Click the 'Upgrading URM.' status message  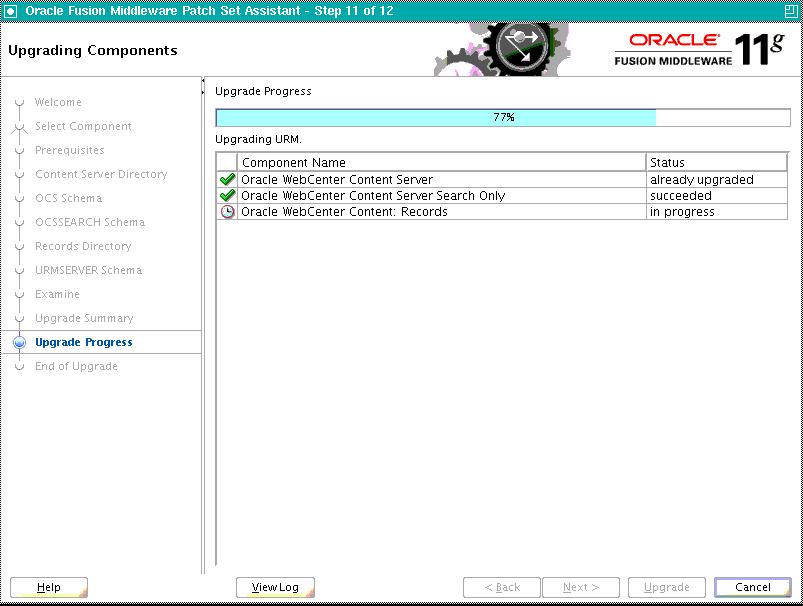pos(258,139)
